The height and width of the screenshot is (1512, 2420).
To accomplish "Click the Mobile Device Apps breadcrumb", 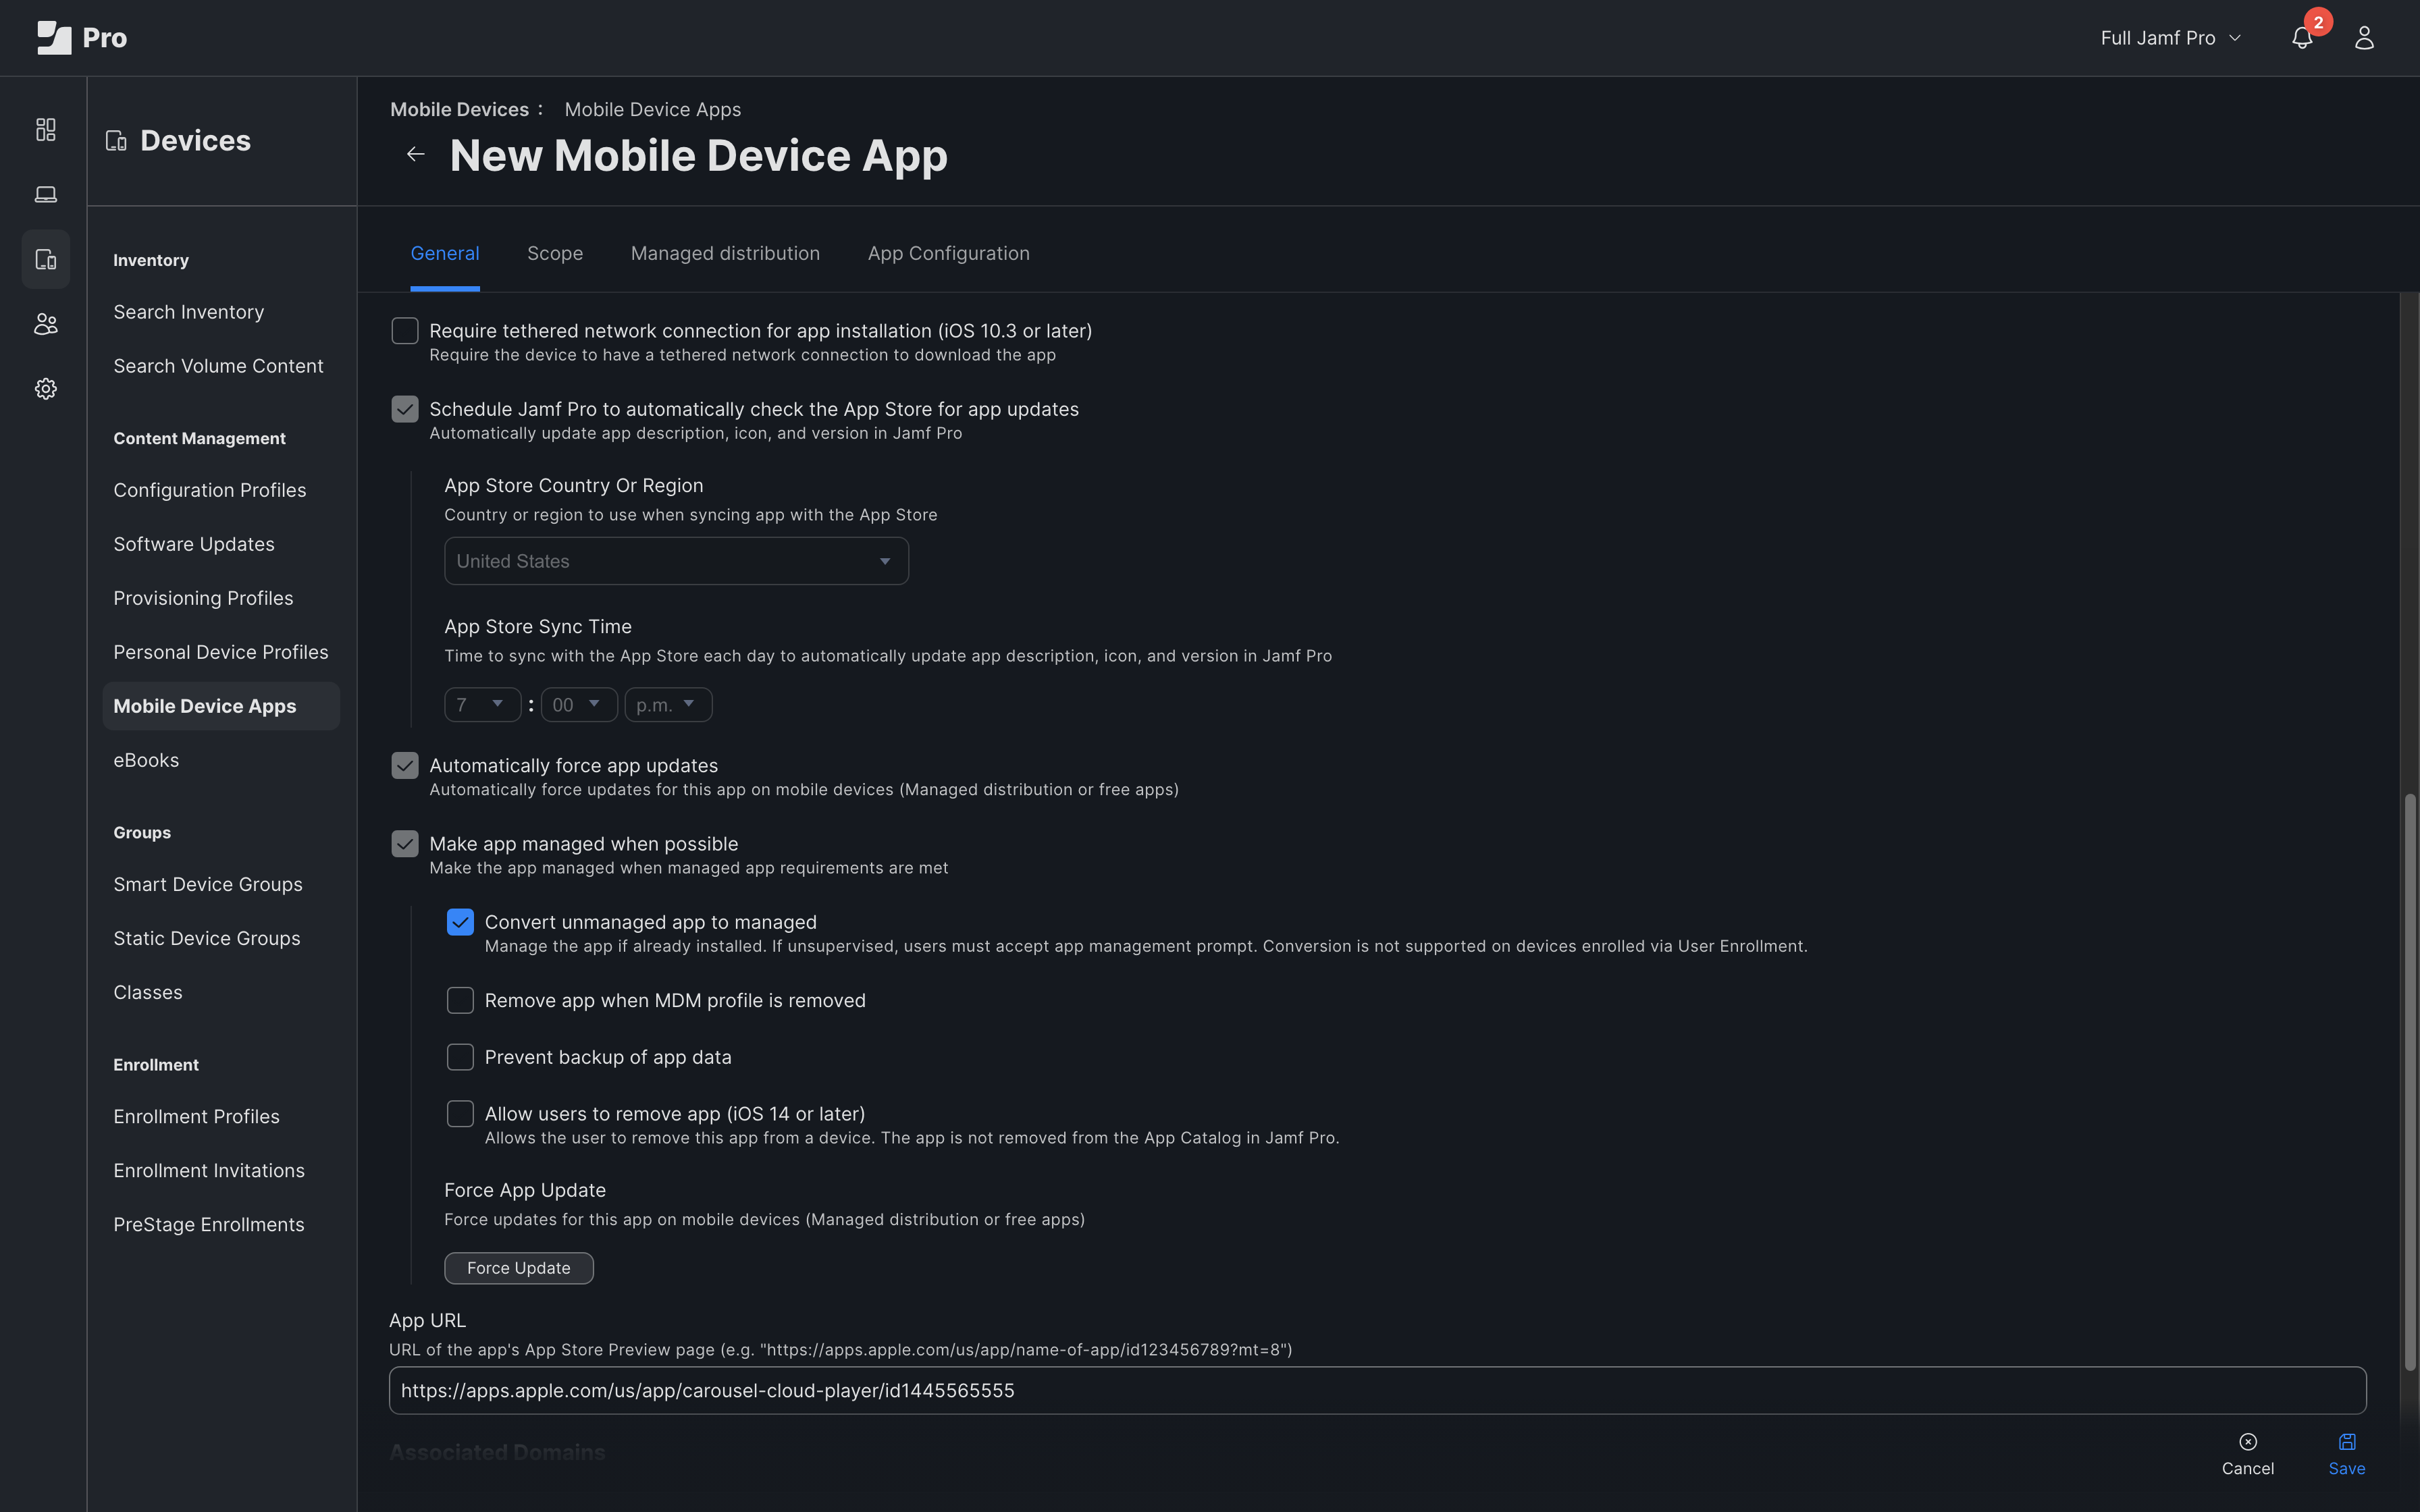I will 653,110.
